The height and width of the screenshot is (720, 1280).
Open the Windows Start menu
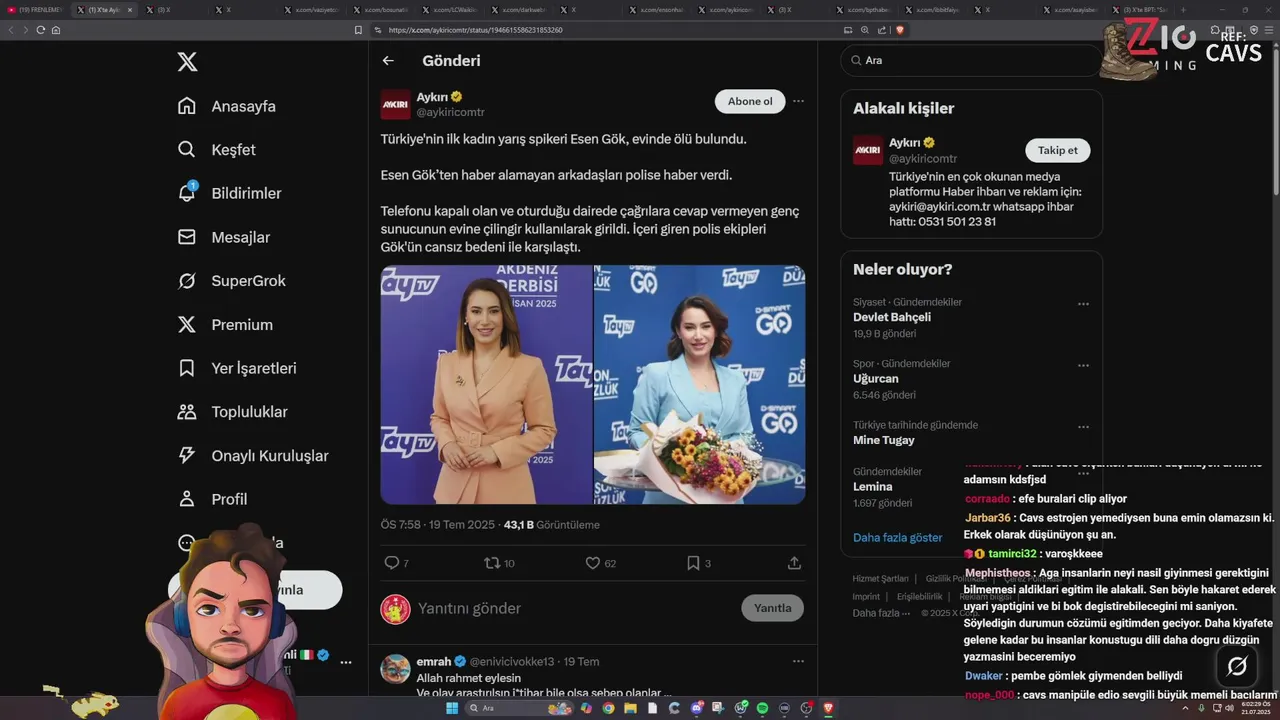(451, 708)
